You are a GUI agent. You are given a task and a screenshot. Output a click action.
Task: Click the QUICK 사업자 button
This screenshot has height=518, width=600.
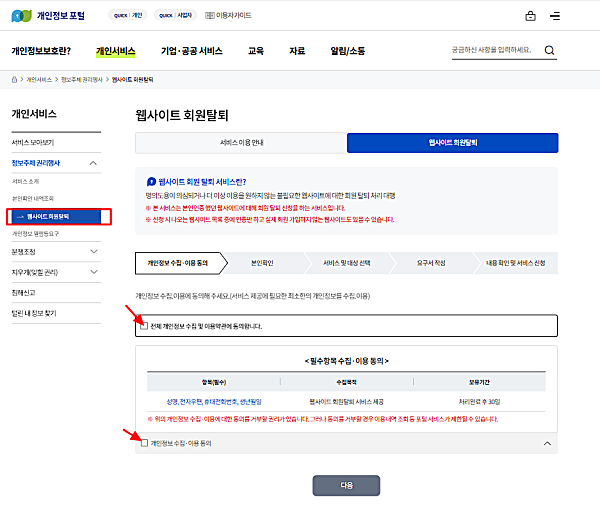(x=175, y=15)
